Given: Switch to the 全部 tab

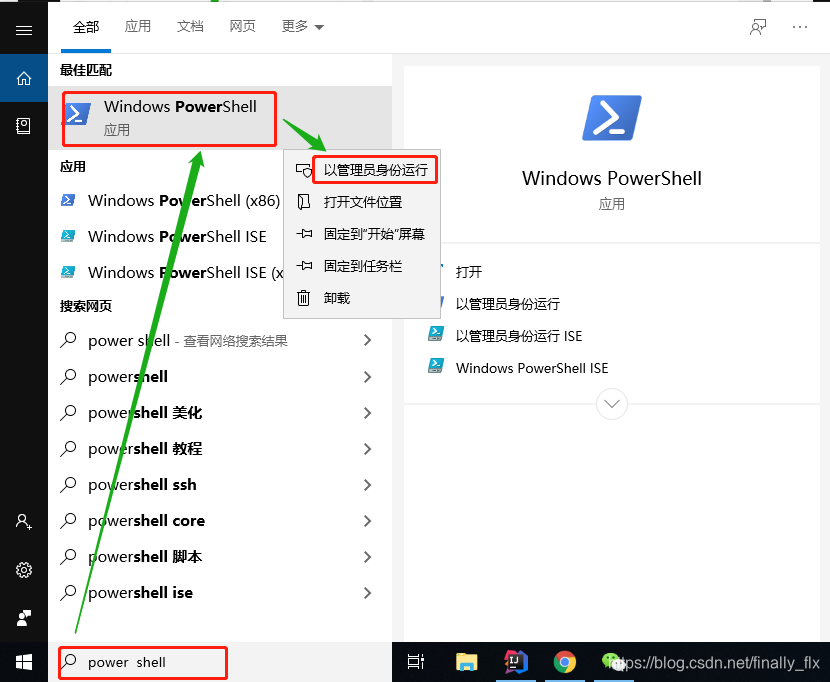Looking at the screenshot, I should [86, 27].
